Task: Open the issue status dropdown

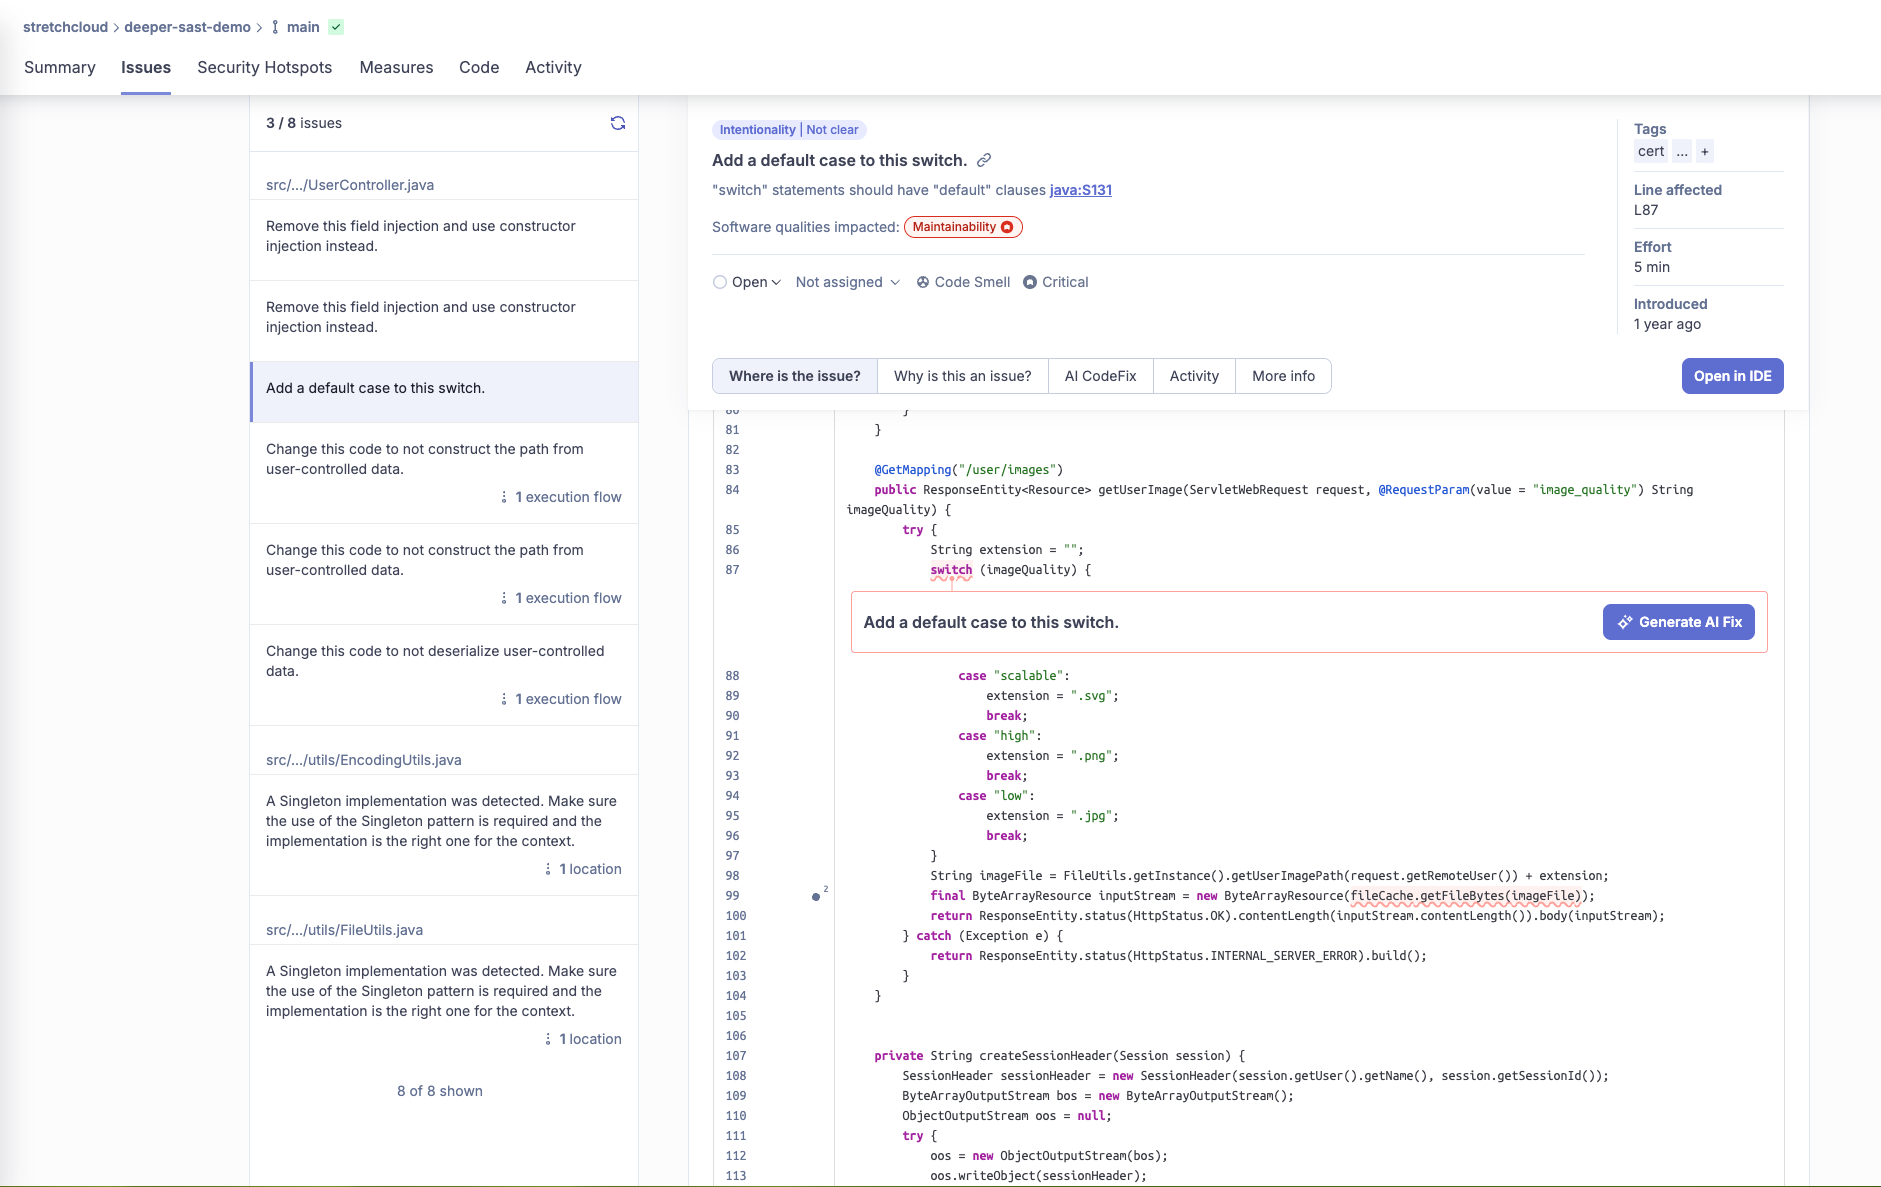Action: [x=747, y=282]
